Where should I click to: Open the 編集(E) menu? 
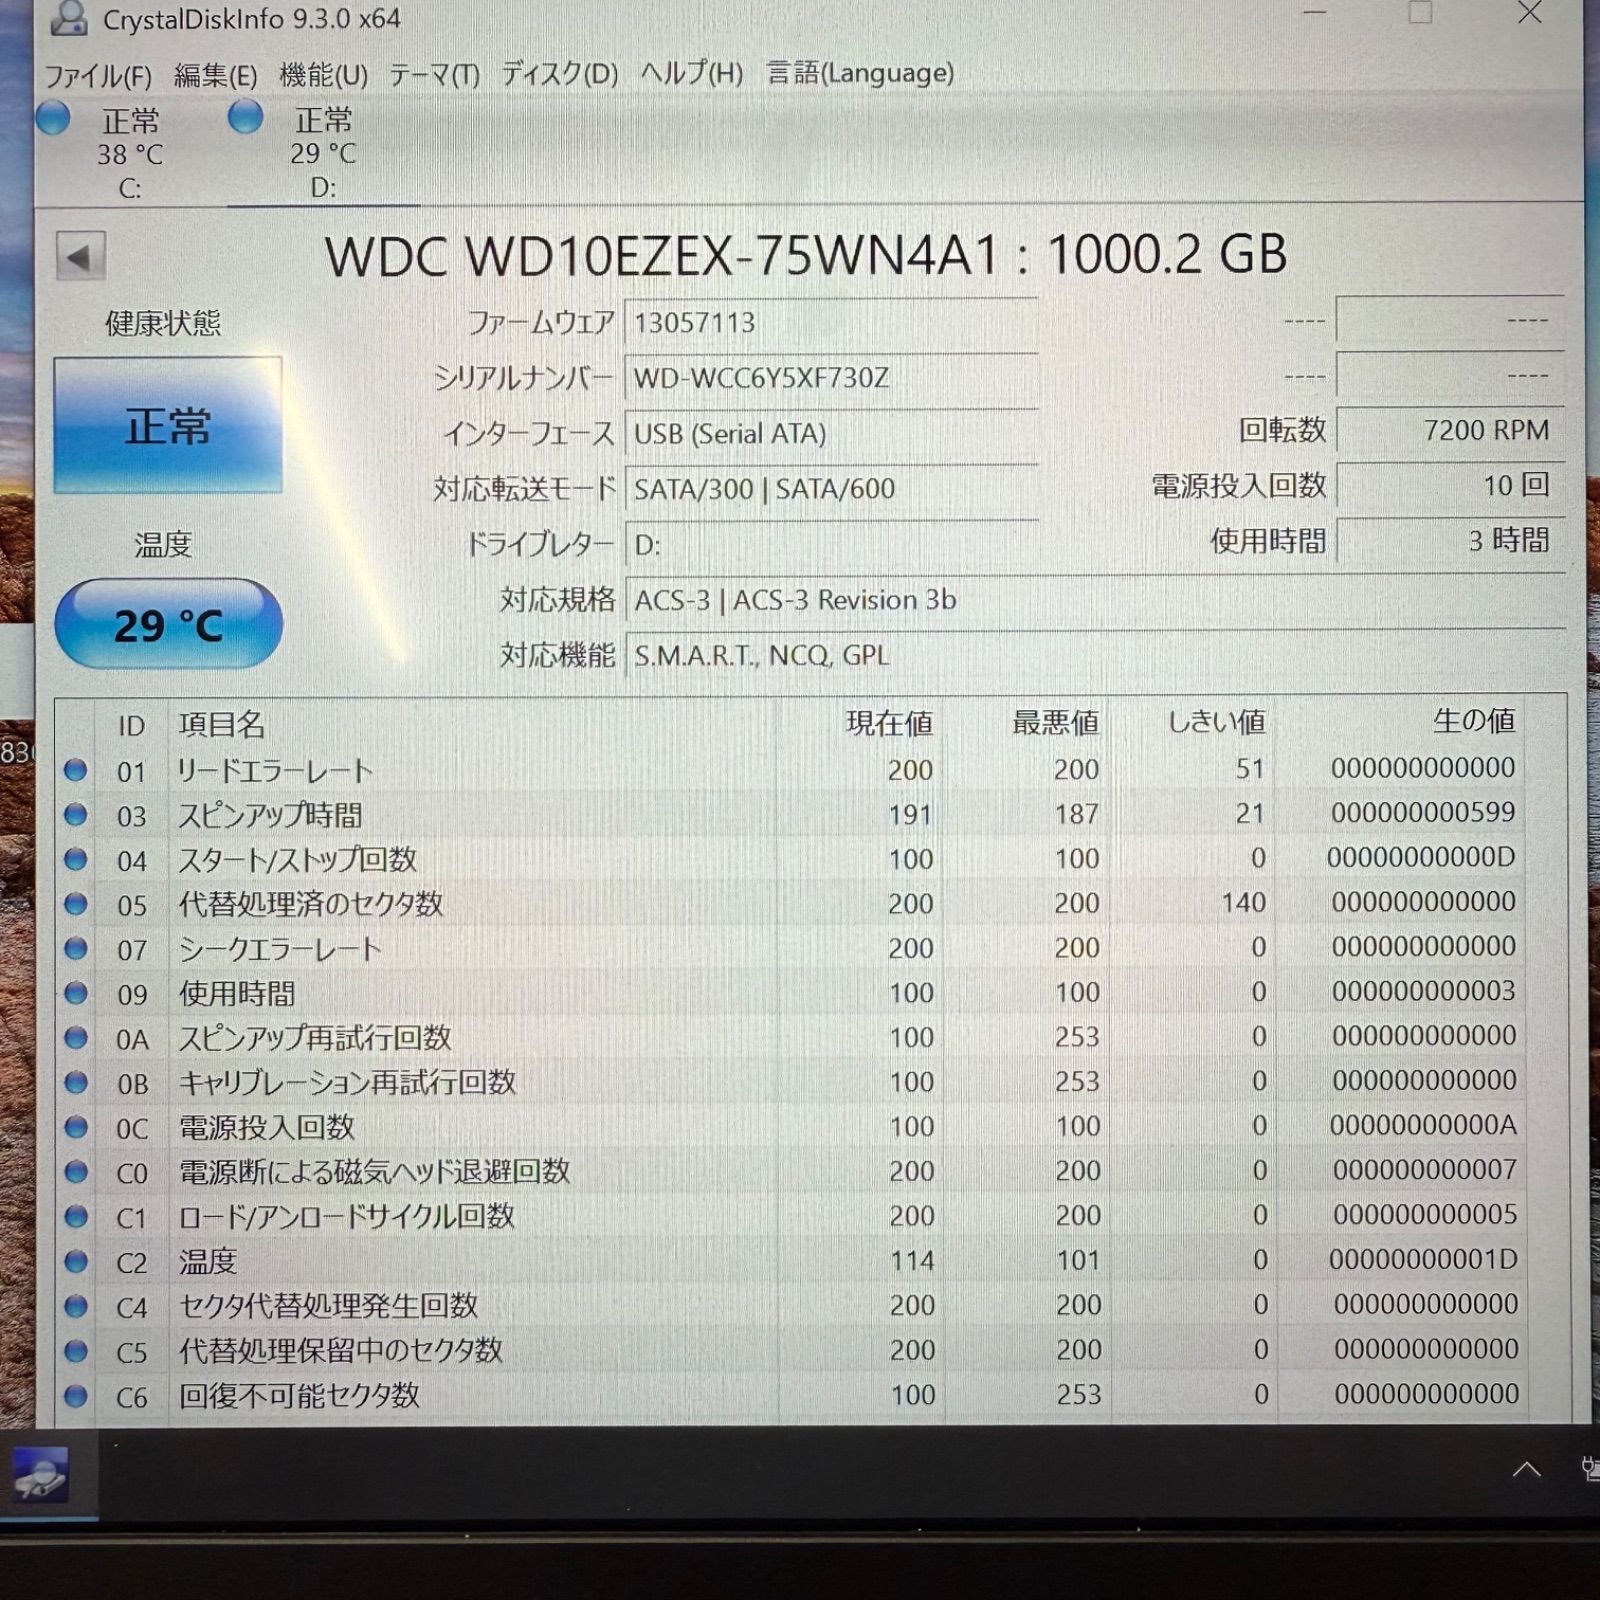point(215,75)
